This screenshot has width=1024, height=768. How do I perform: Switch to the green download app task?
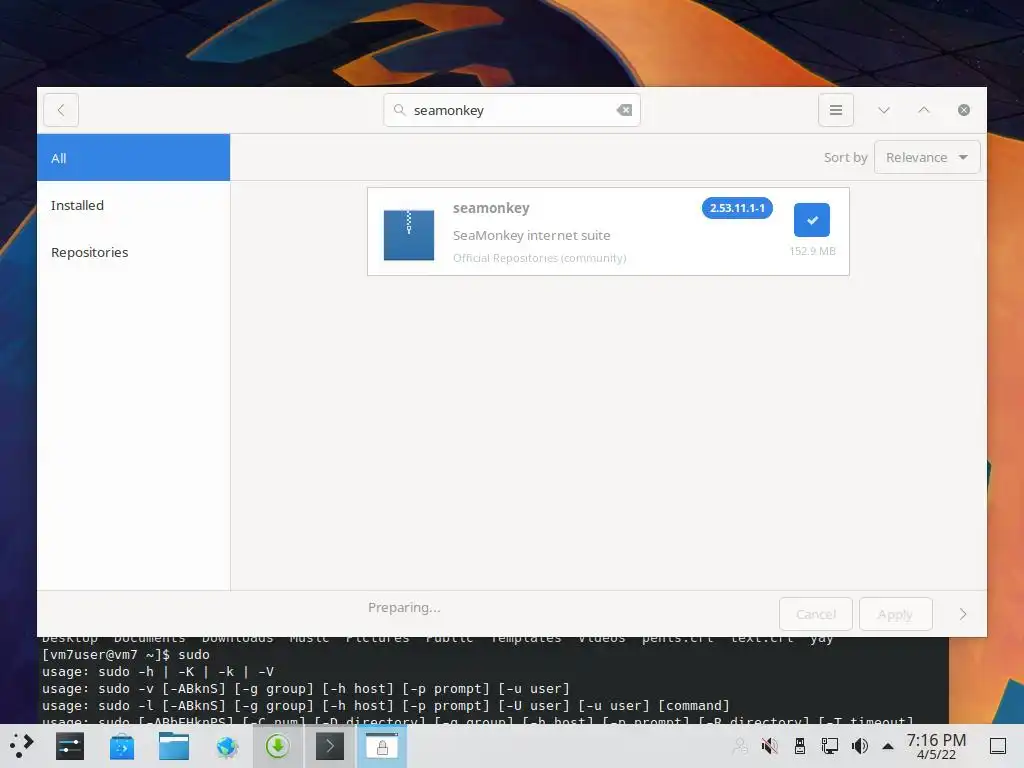[x=278, y=746]
